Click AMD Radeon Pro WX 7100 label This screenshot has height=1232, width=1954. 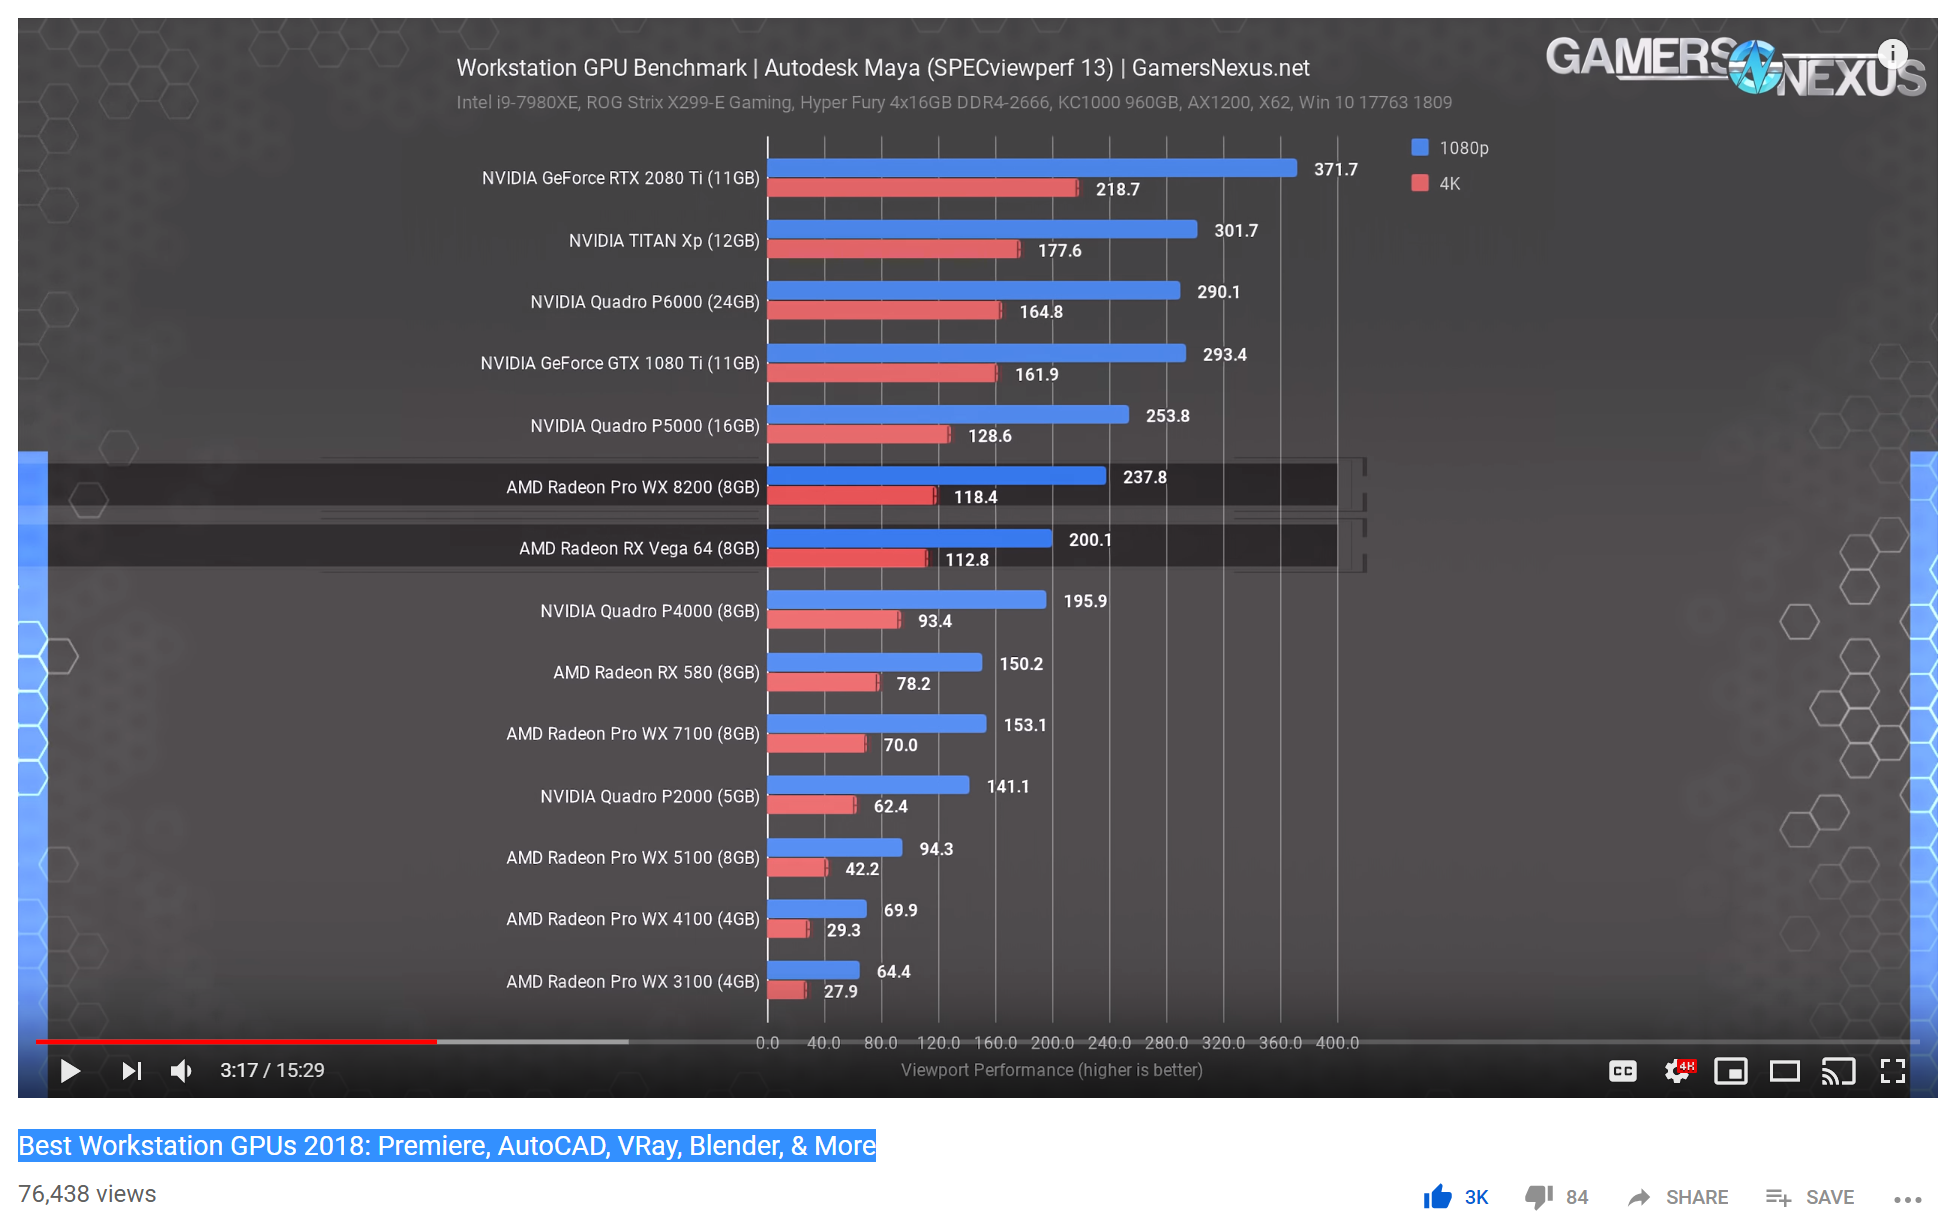click(633, 734)
